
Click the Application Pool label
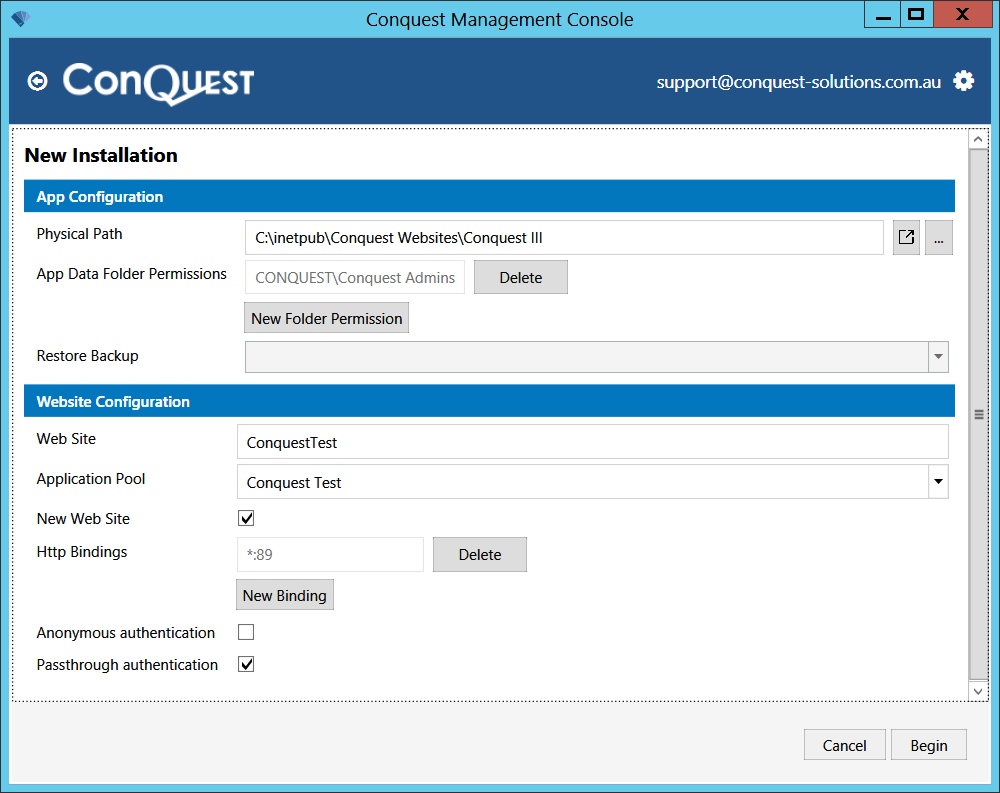coord(91,478)
